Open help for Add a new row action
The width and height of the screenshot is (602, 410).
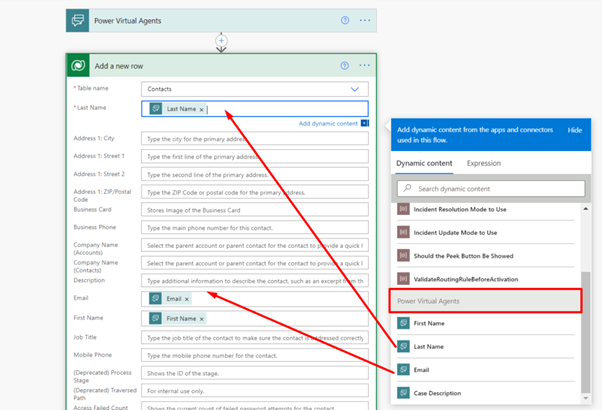[x=344, y=66]
